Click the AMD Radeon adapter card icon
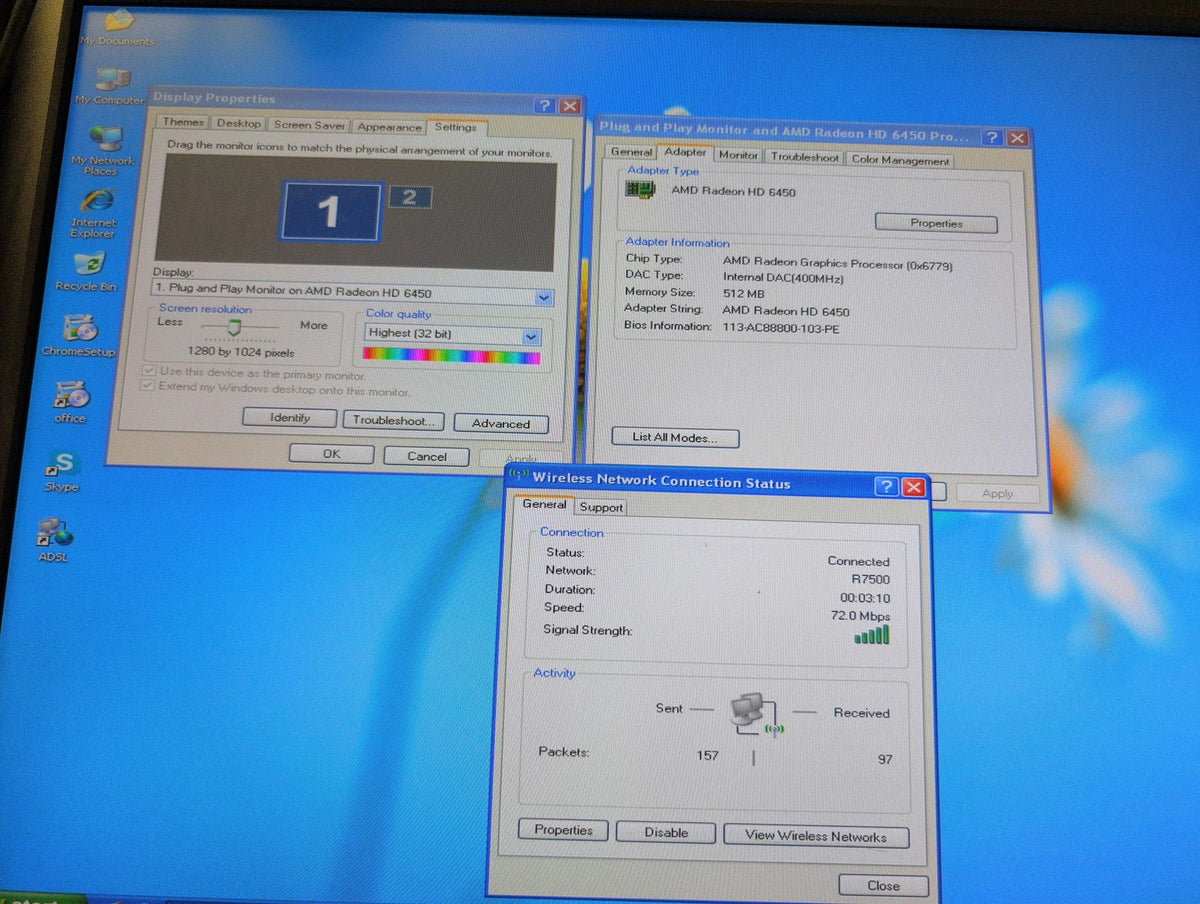 point(639,189)
